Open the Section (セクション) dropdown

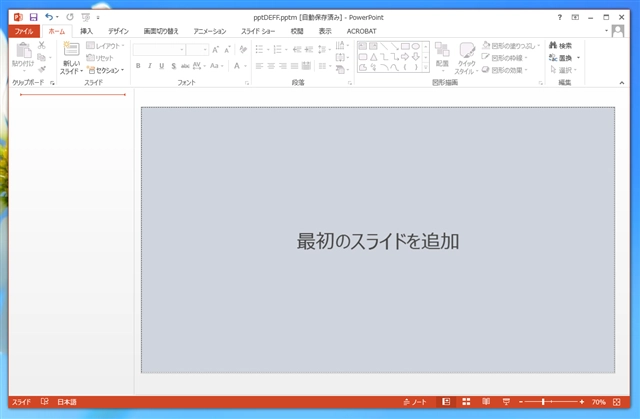pyautogui.click(x=105, y=70)
